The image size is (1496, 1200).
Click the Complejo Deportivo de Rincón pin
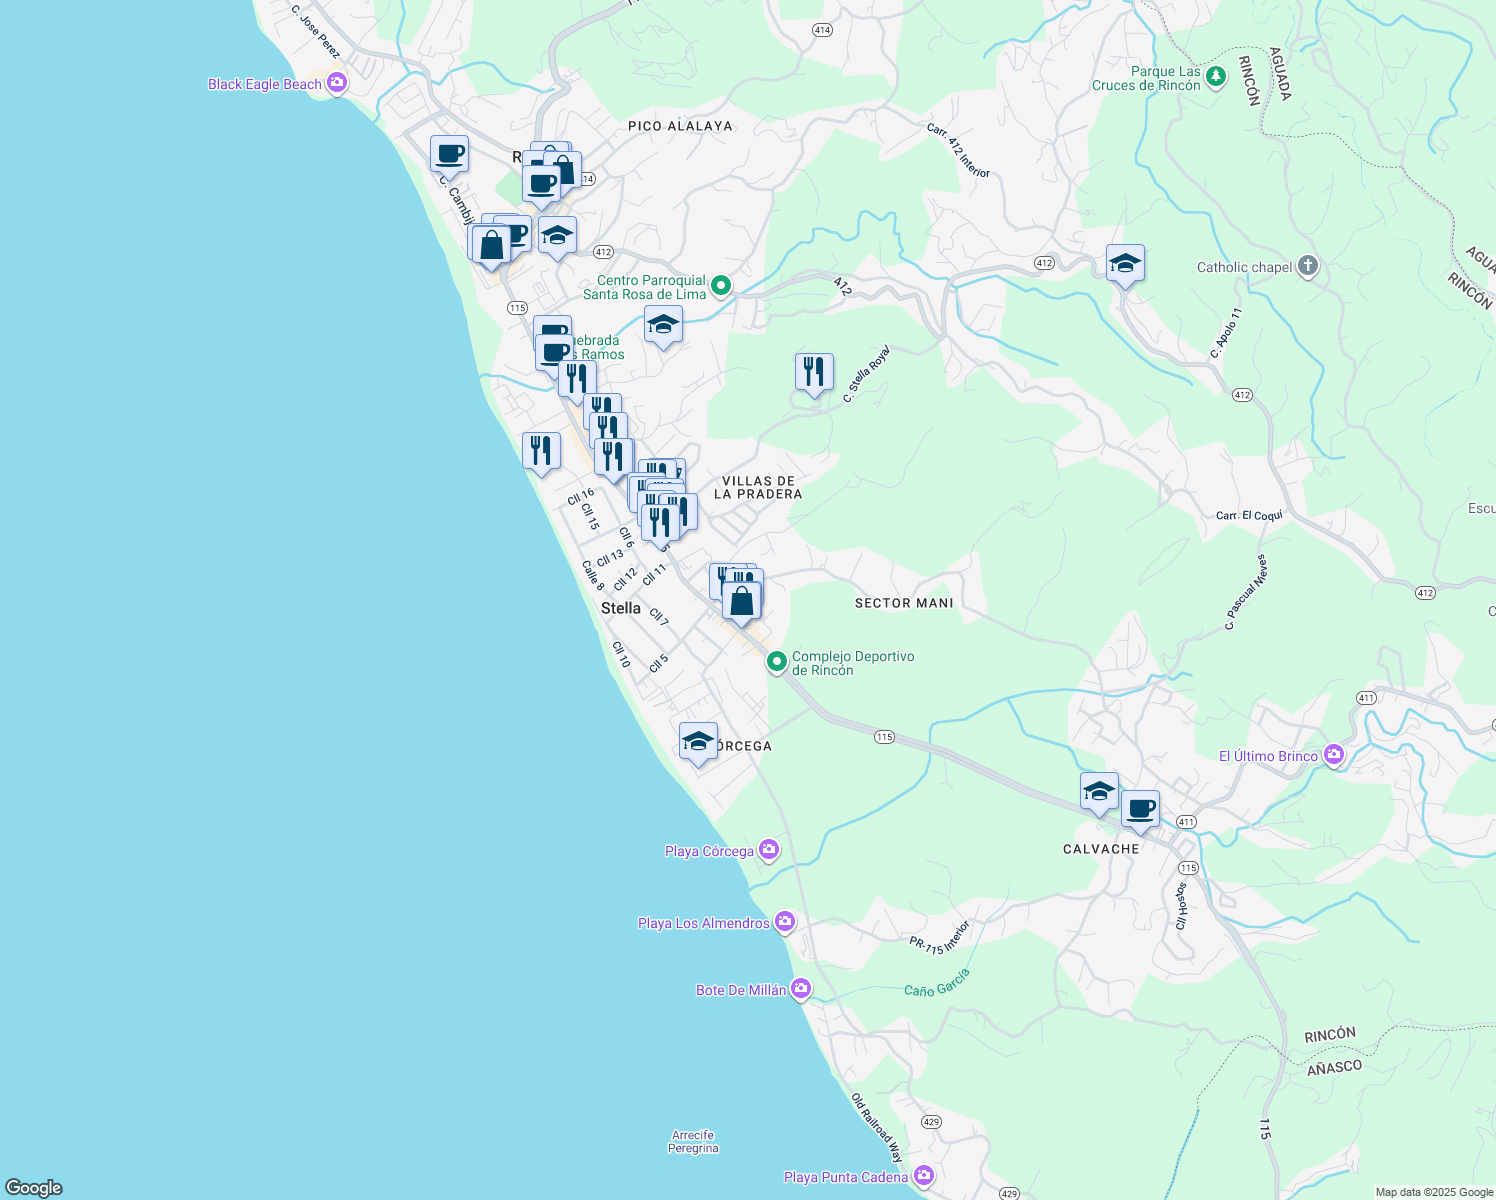click(776, 662)
